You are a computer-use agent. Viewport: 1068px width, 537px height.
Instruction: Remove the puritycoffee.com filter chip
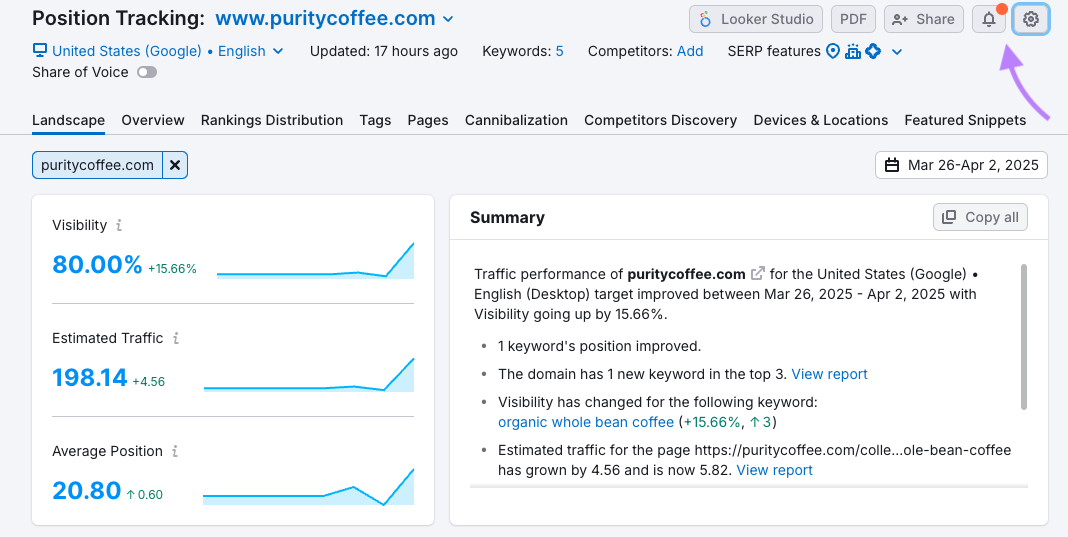click(175, 165)
